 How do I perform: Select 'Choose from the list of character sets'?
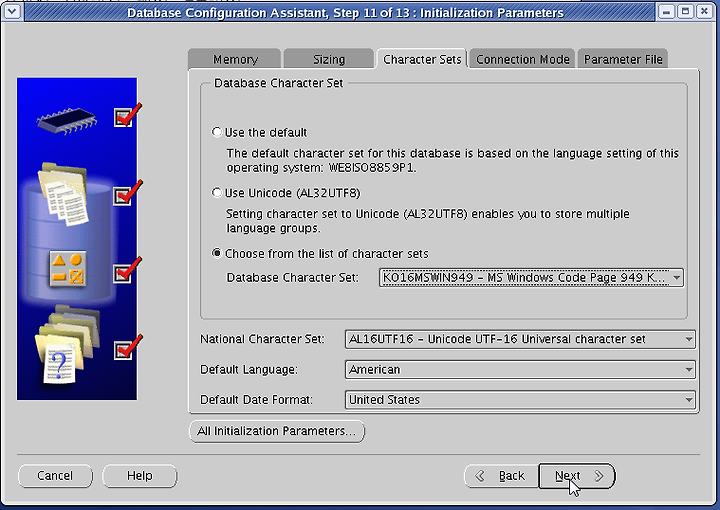coord(217,253)
